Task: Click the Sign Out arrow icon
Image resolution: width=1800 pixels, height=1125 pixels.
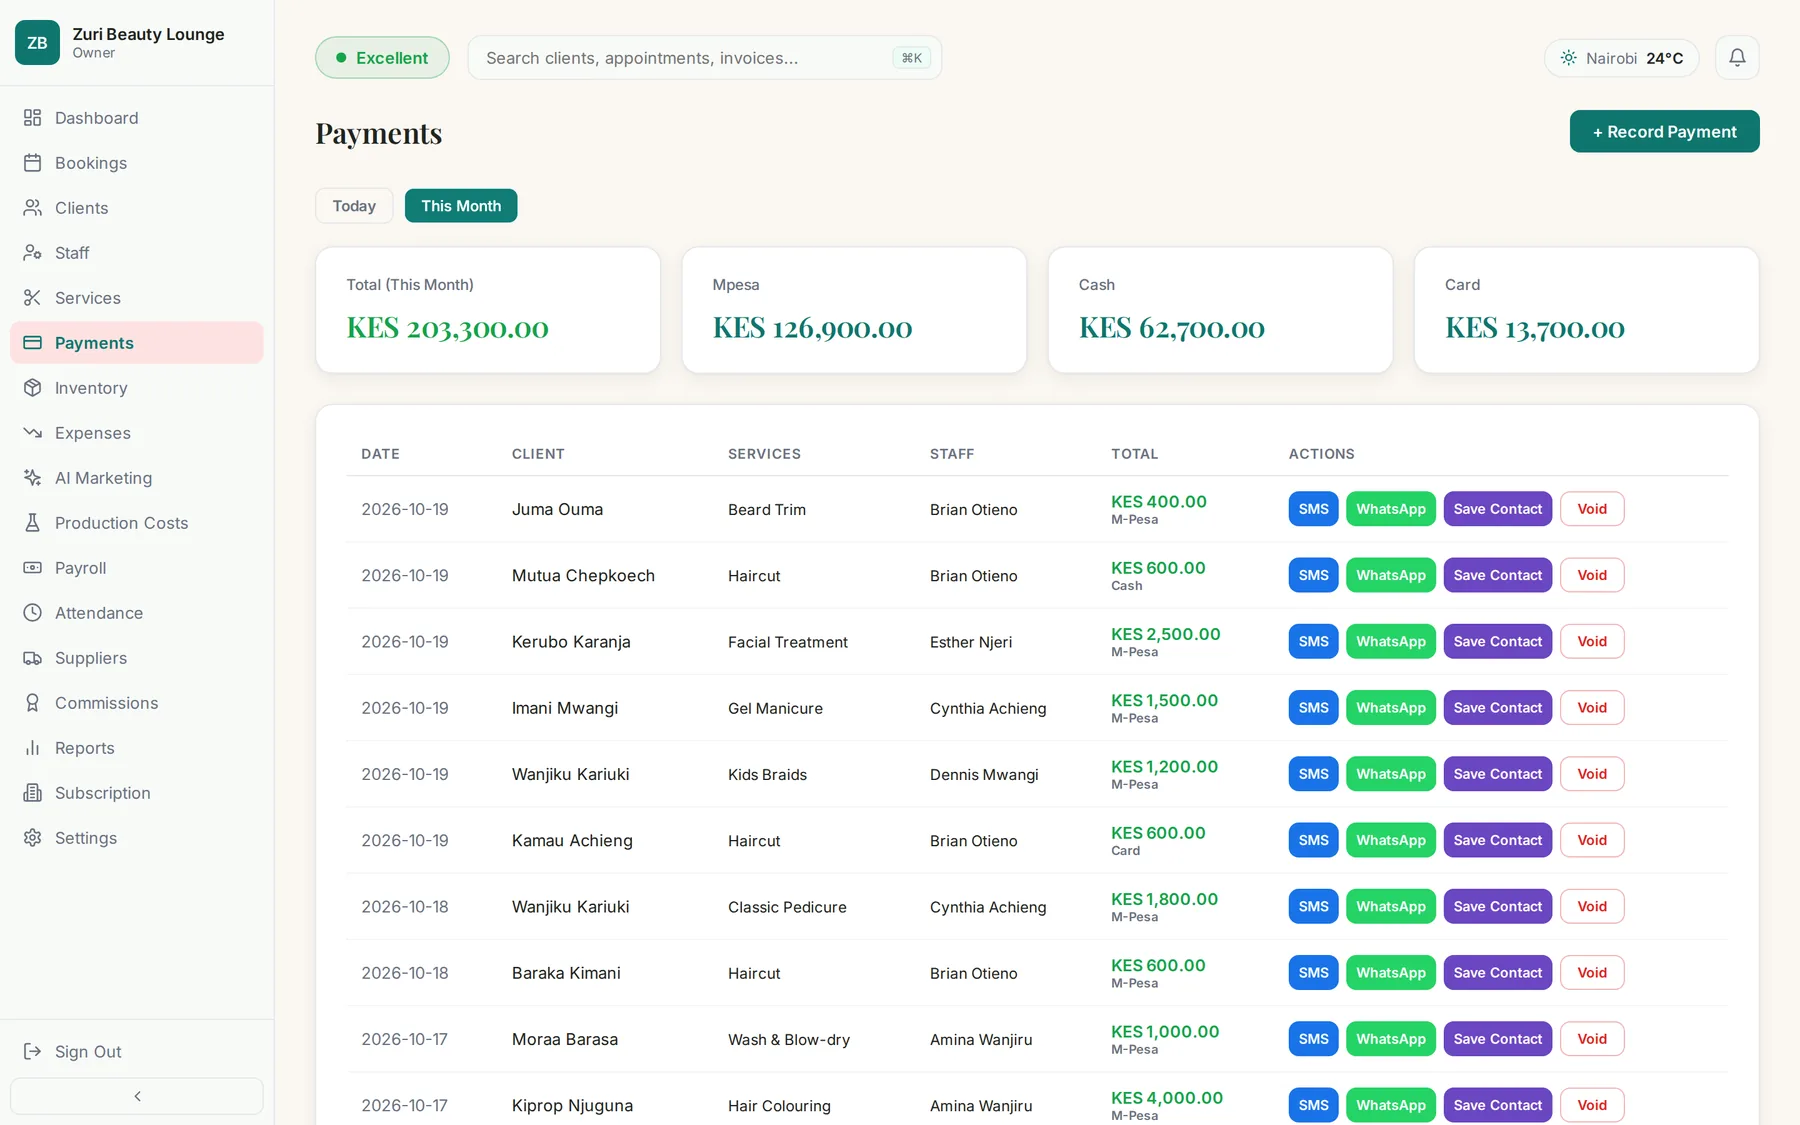Action: [x=33, y=1051]
